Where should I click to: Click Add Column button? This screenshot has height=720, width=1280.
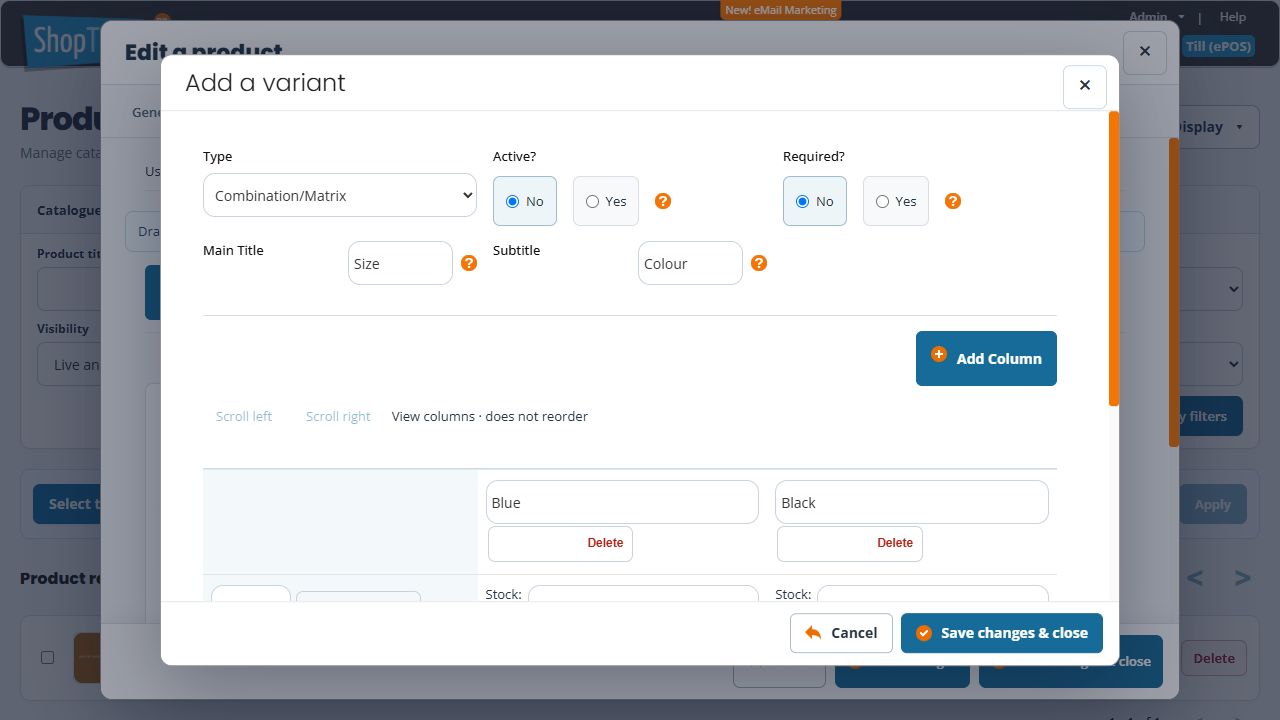pyautogui.click(x=986, y=358)
